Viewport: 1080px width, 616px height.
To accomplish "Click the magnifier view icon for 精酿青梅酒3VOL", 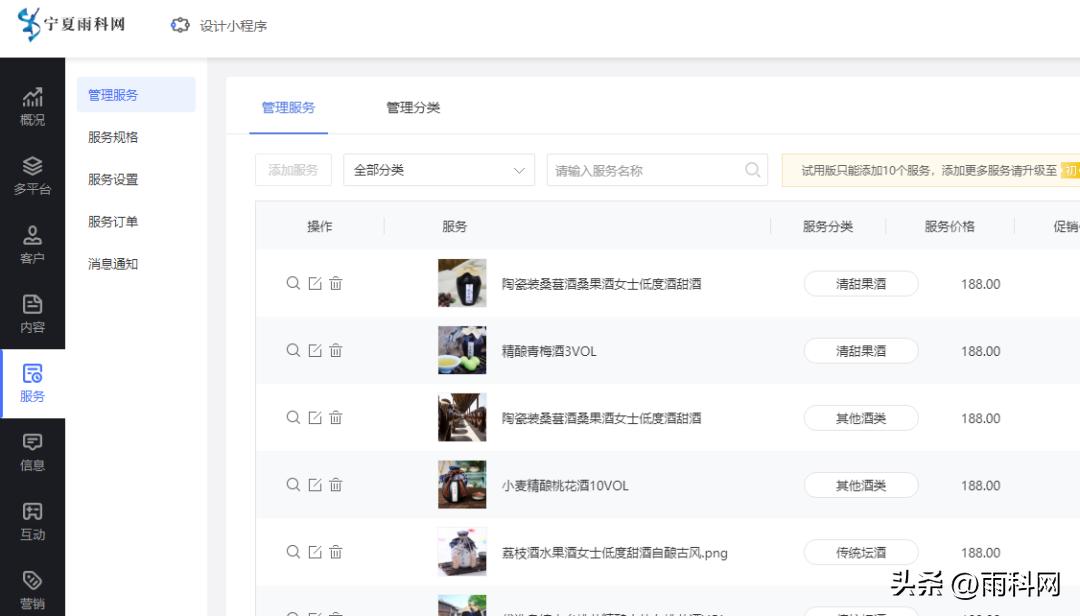I will coord(293,351).
